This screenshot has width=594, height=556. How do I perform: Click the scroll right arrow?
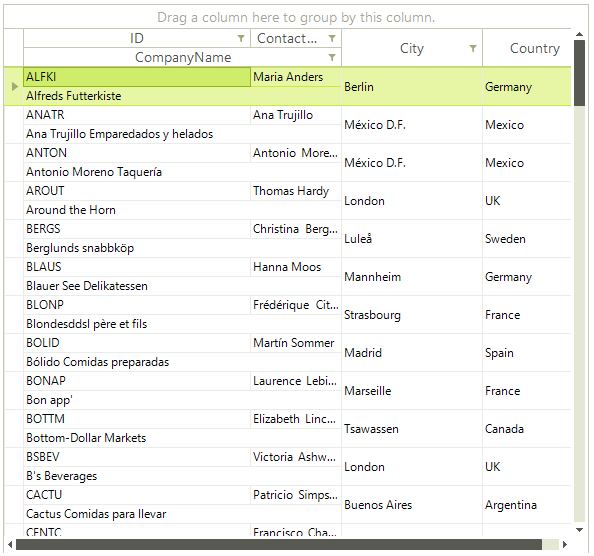565,545
